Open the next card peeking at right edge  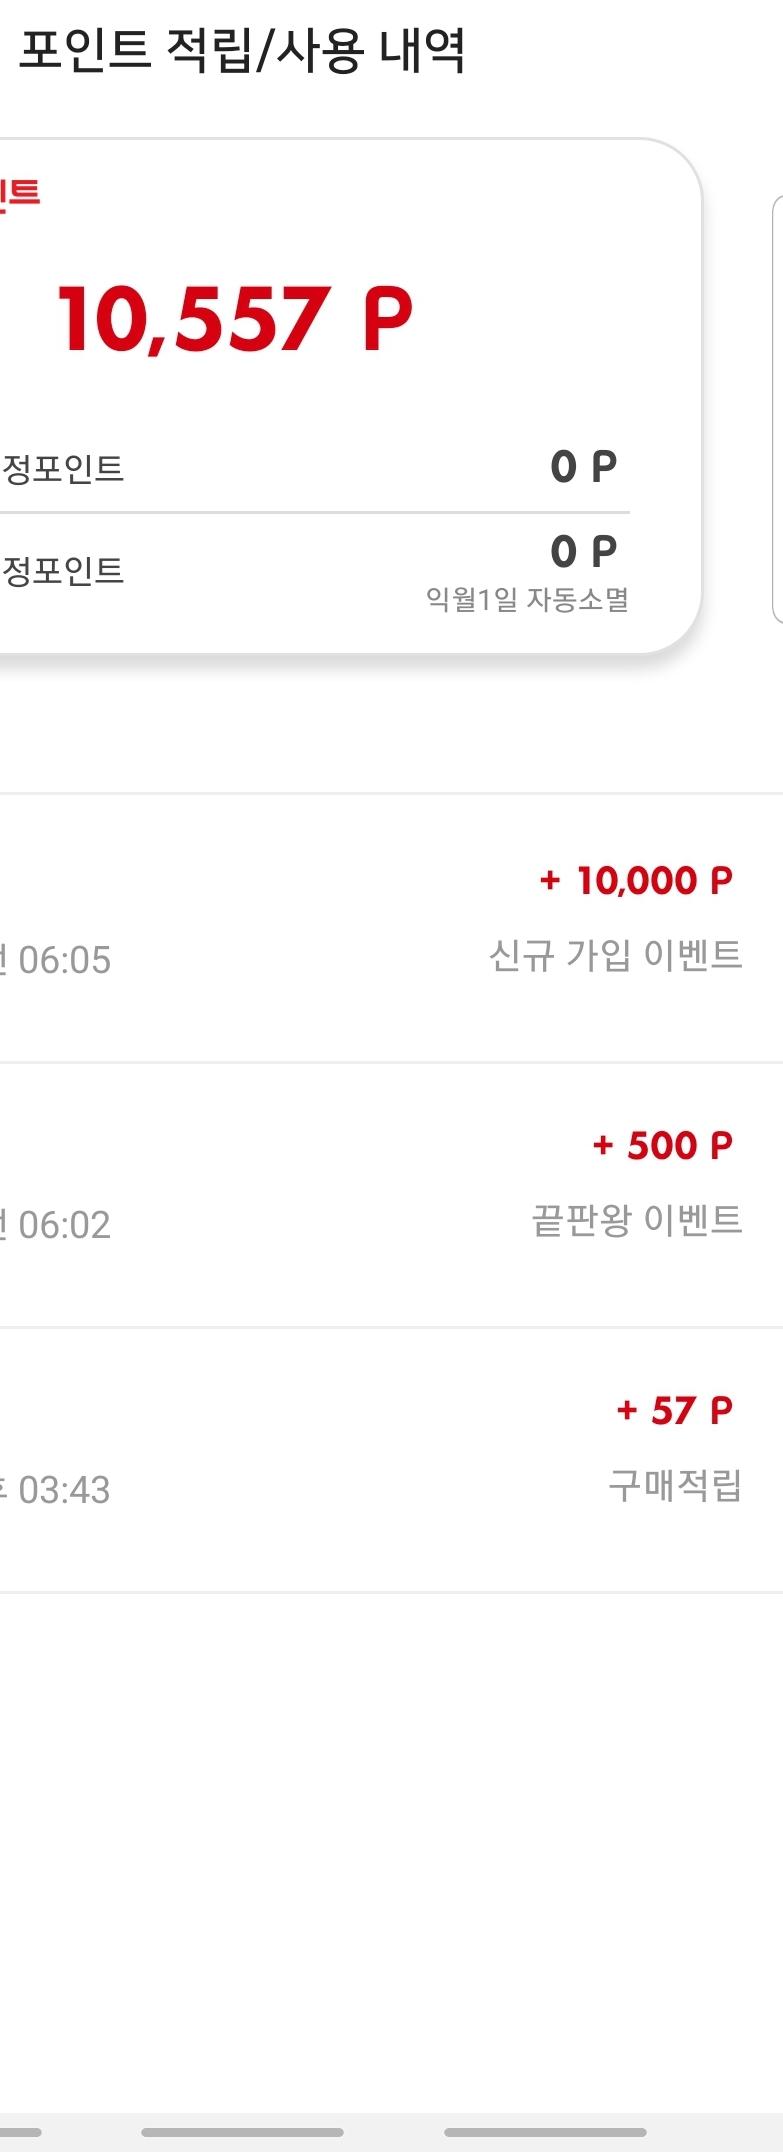(777, 410)
